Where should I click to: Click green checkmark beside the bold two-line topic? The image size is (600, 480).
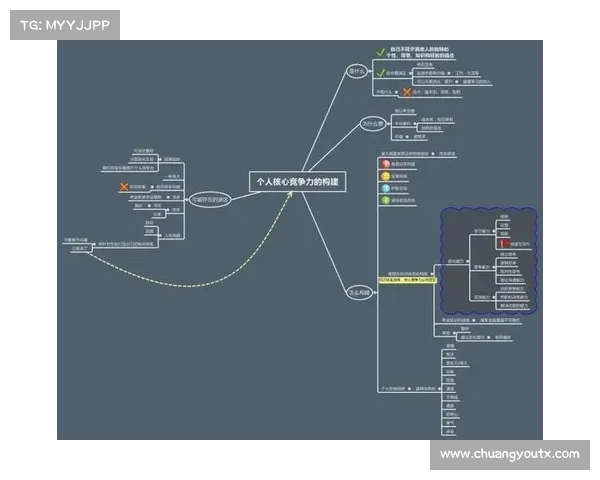point(380,52)
